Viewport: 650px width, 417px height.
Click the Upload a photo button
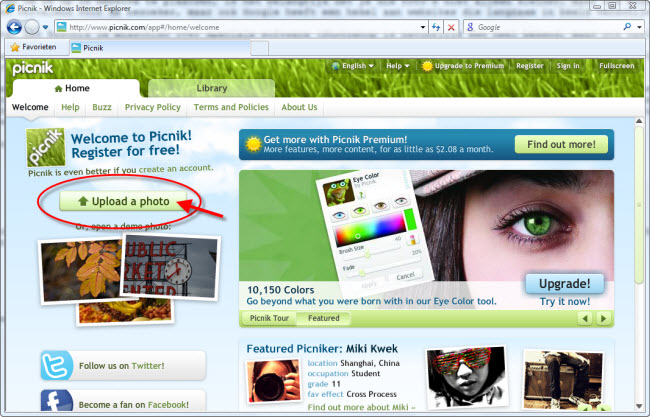(x=123, y=201)
